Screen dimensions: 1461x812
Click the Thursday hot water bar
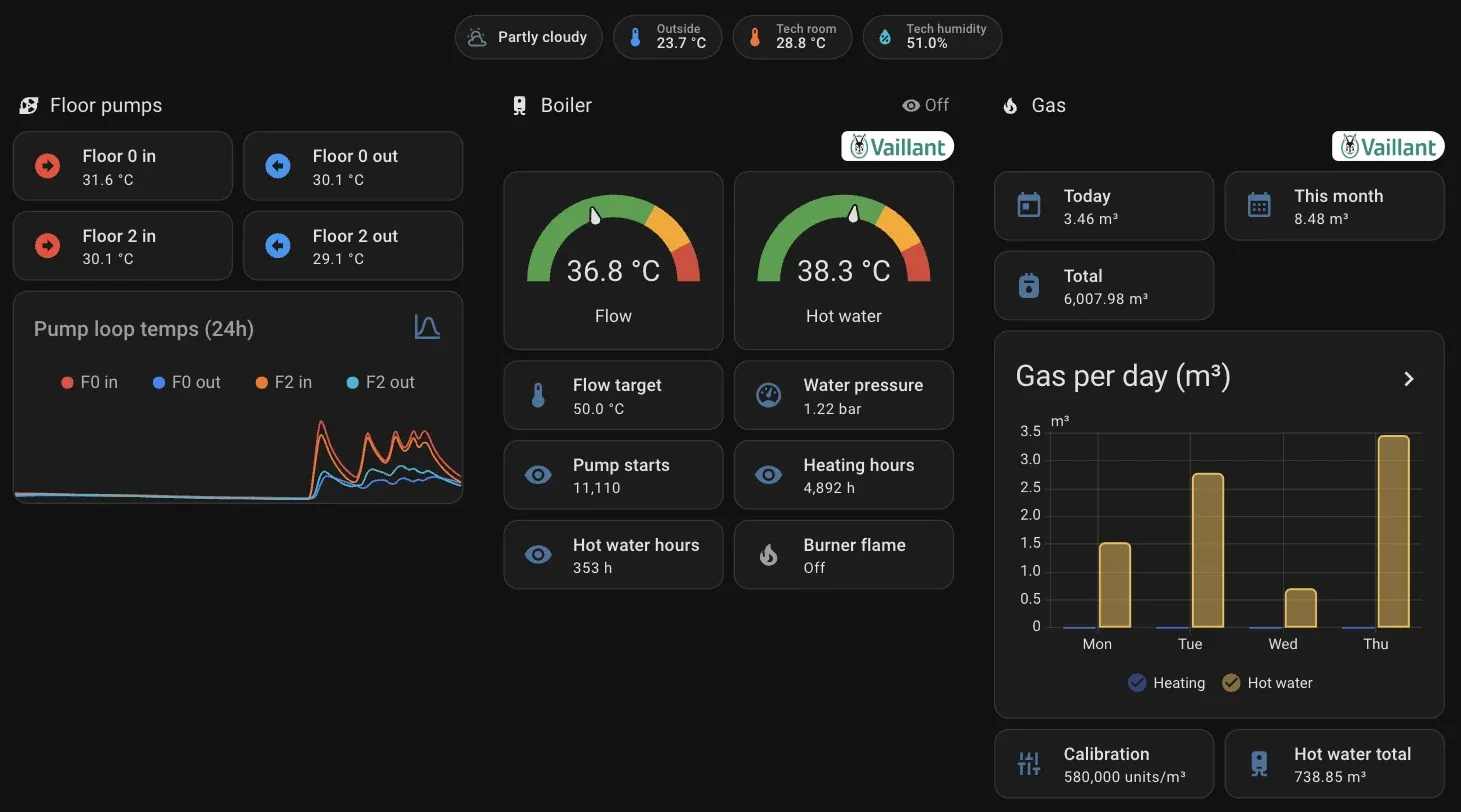1393,531
